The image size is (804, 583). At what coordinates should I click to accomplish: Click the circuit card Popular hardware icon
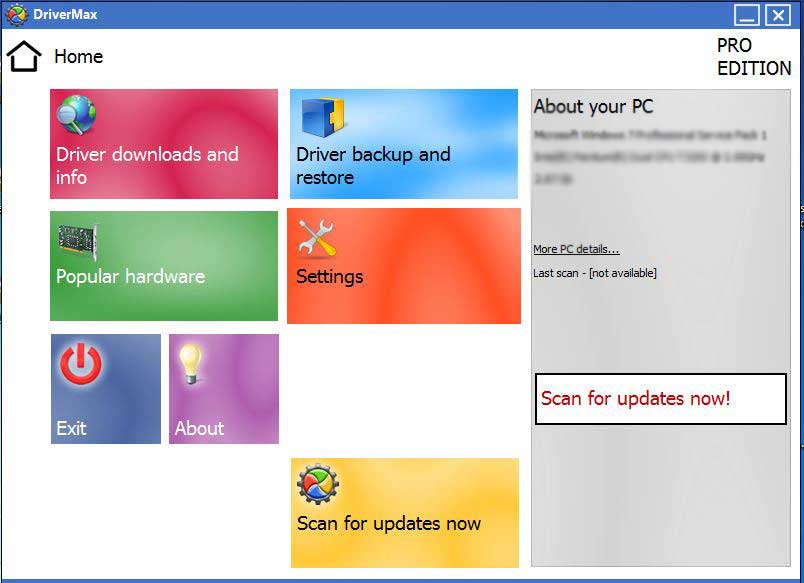pyautogui.click(x=77, y=241)
